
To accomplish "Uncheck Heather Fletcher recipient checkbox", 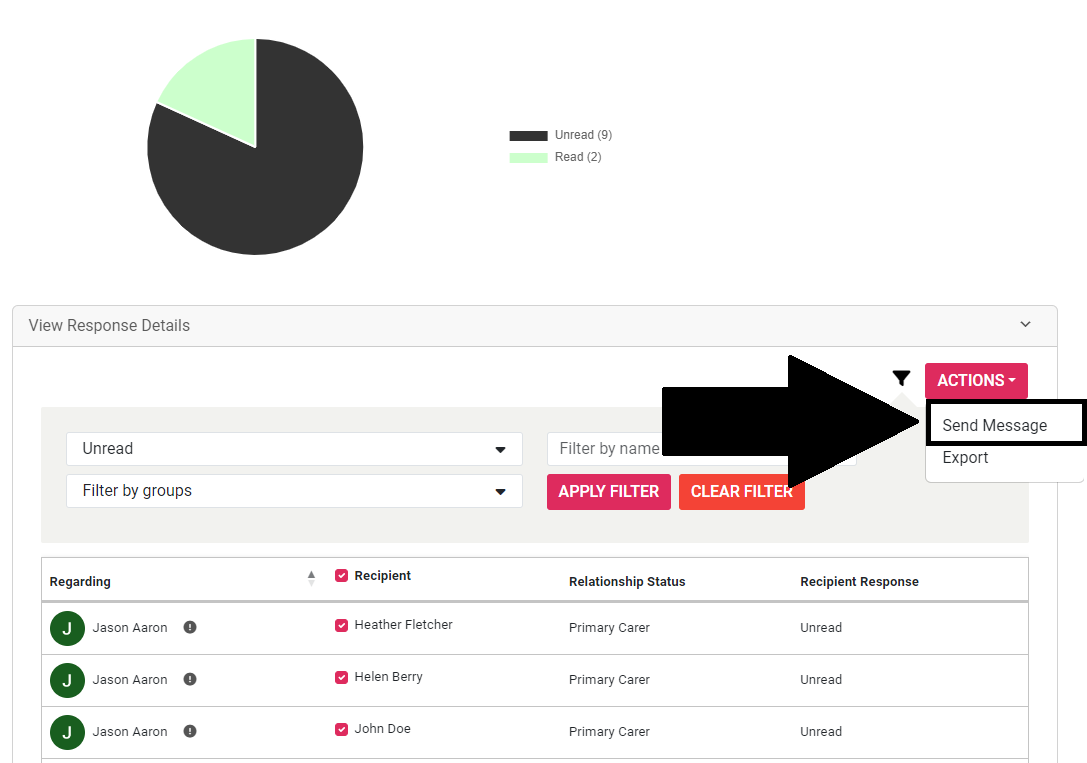I will point(341,625).
